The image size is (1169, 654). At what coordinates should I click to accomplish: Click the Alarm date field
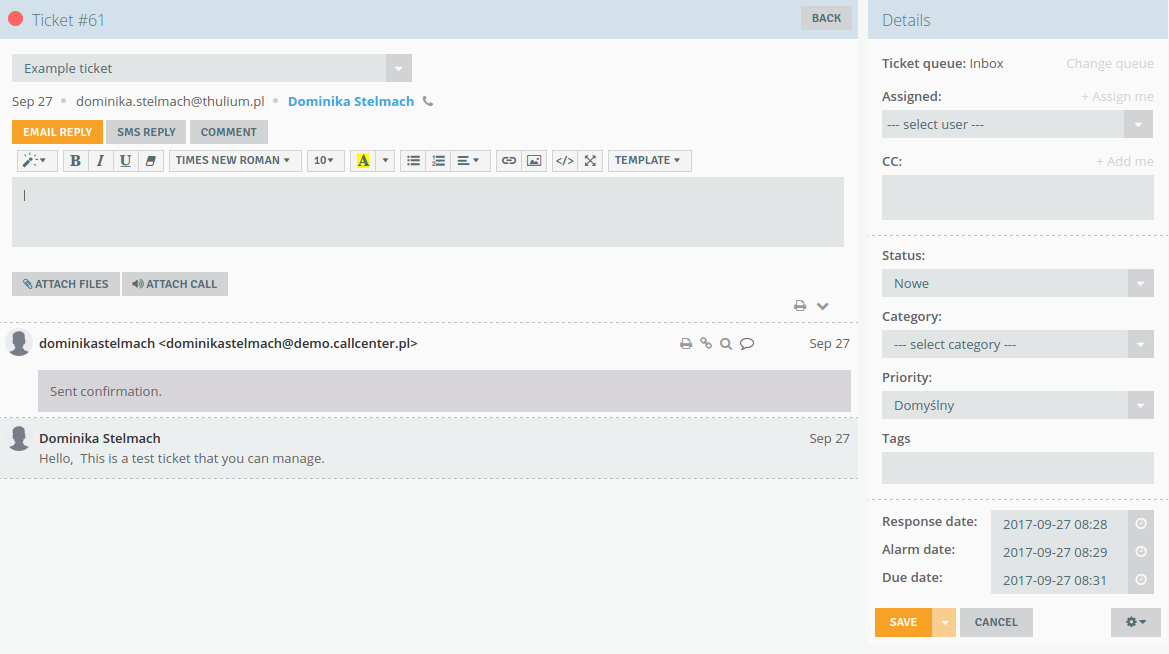pos(1059,553)
